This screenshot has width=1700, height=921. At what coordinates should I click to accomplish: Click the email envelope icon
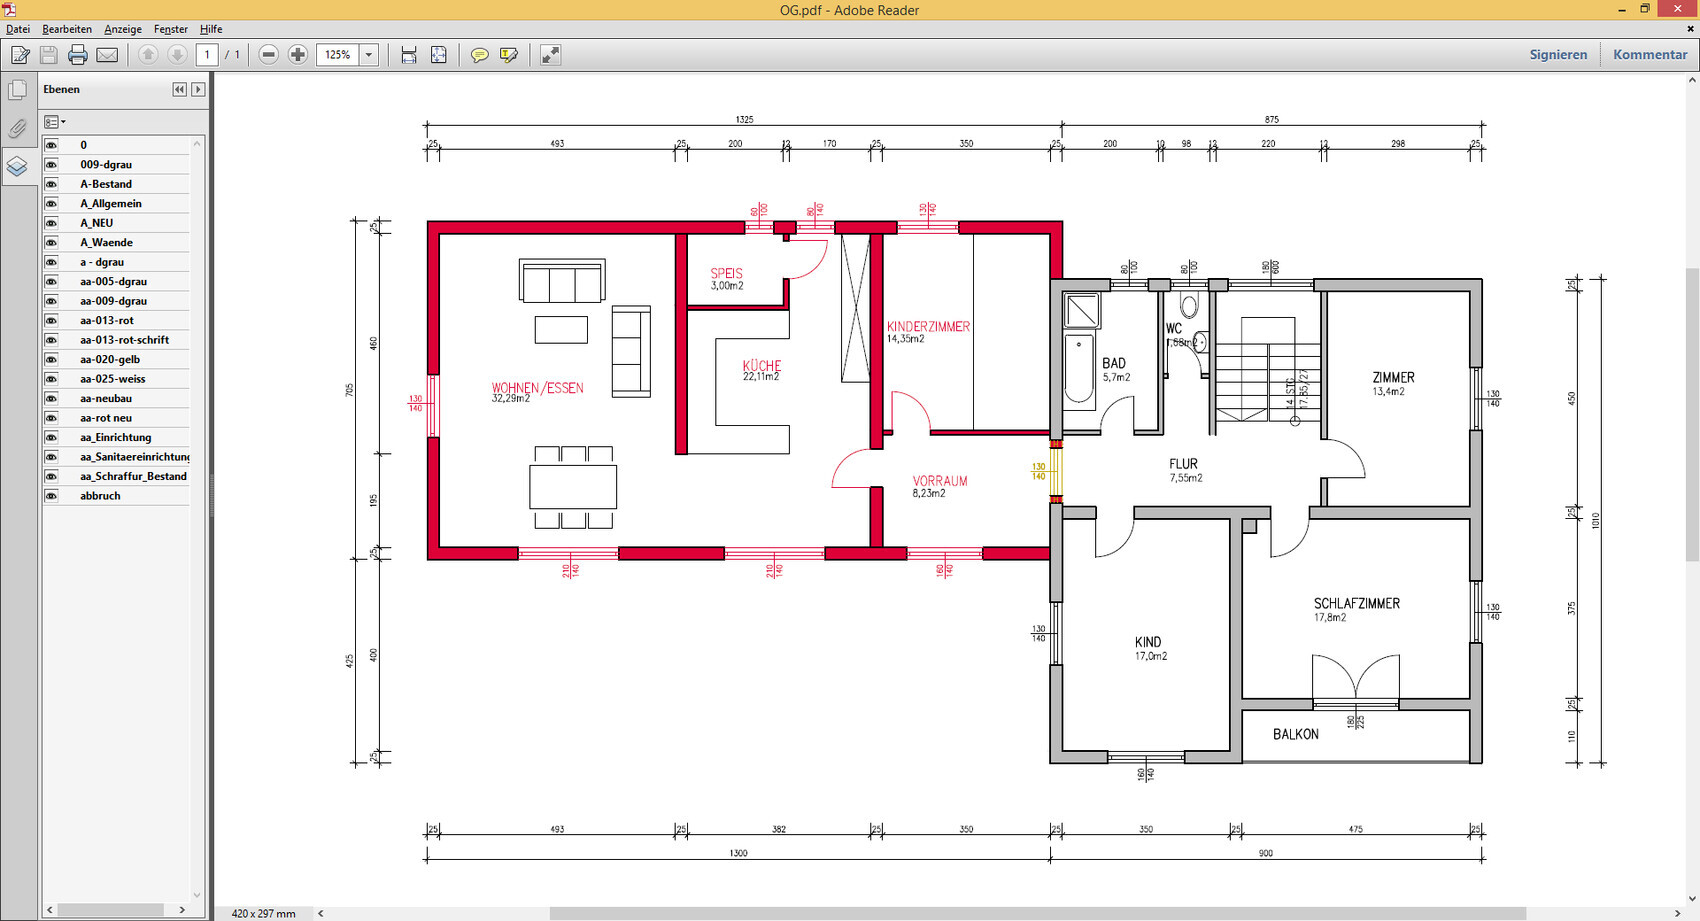tap(107, 55)
